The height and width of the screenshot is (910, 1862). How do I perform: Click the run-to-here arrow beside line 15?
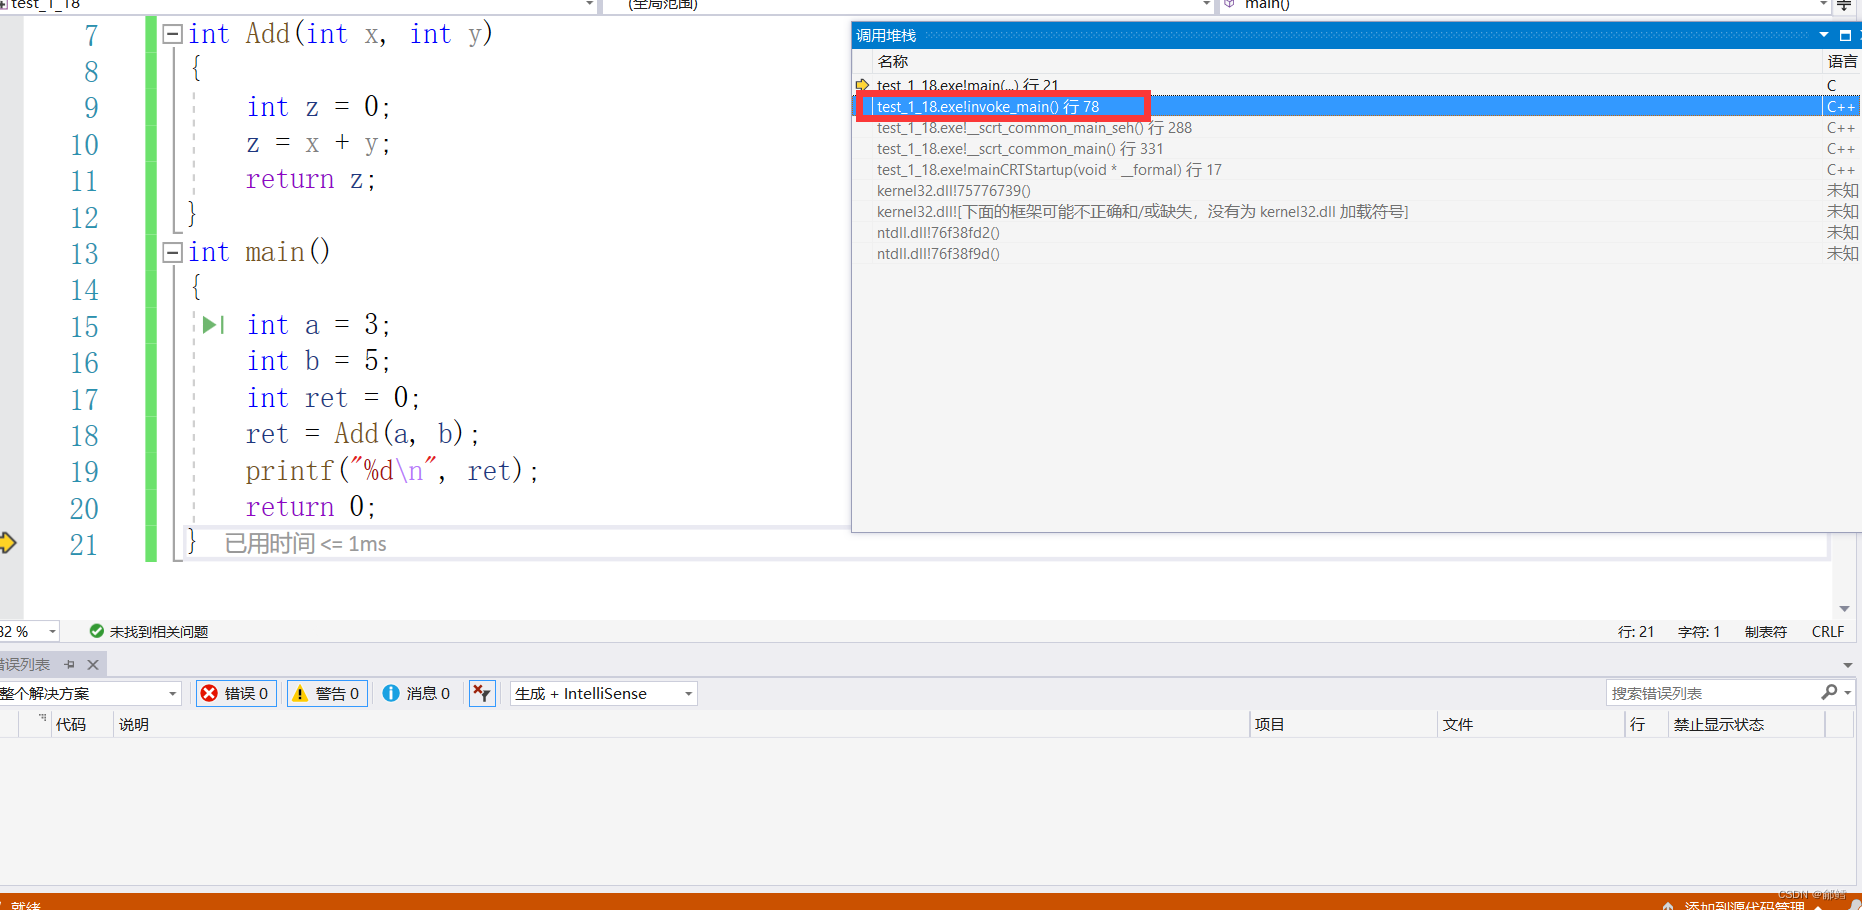point(212,325)
